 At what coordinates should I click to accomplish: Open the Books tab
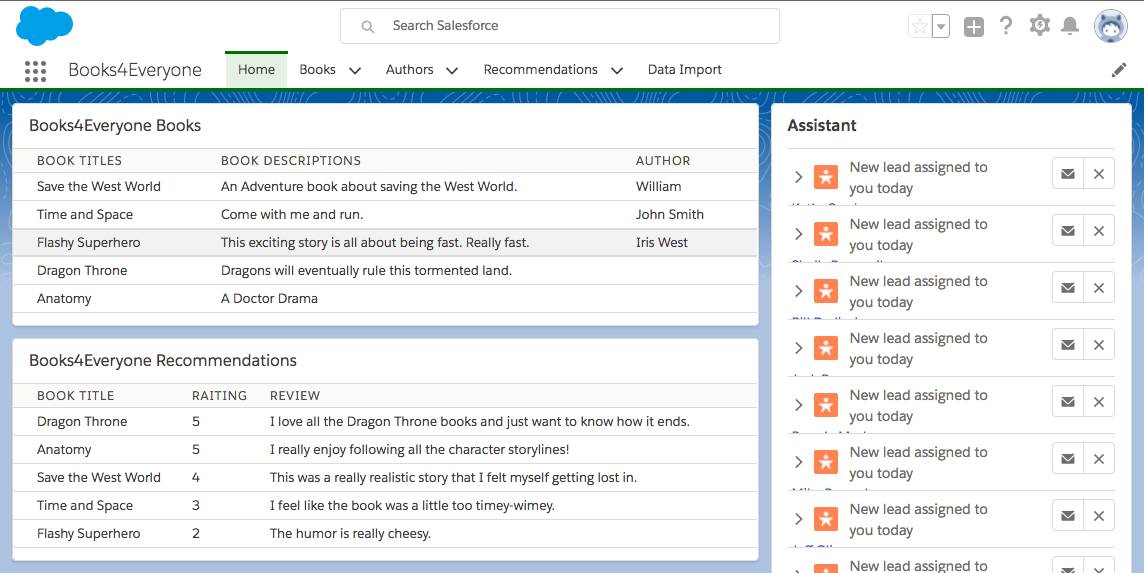pyautogui.click(x=317, y=69)
